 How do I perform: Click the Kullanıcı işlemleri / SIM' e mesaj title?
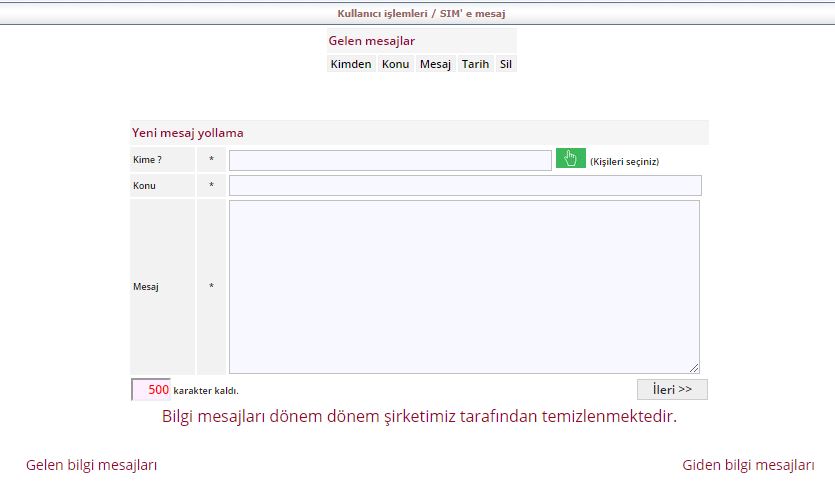[x=417, y=14]
